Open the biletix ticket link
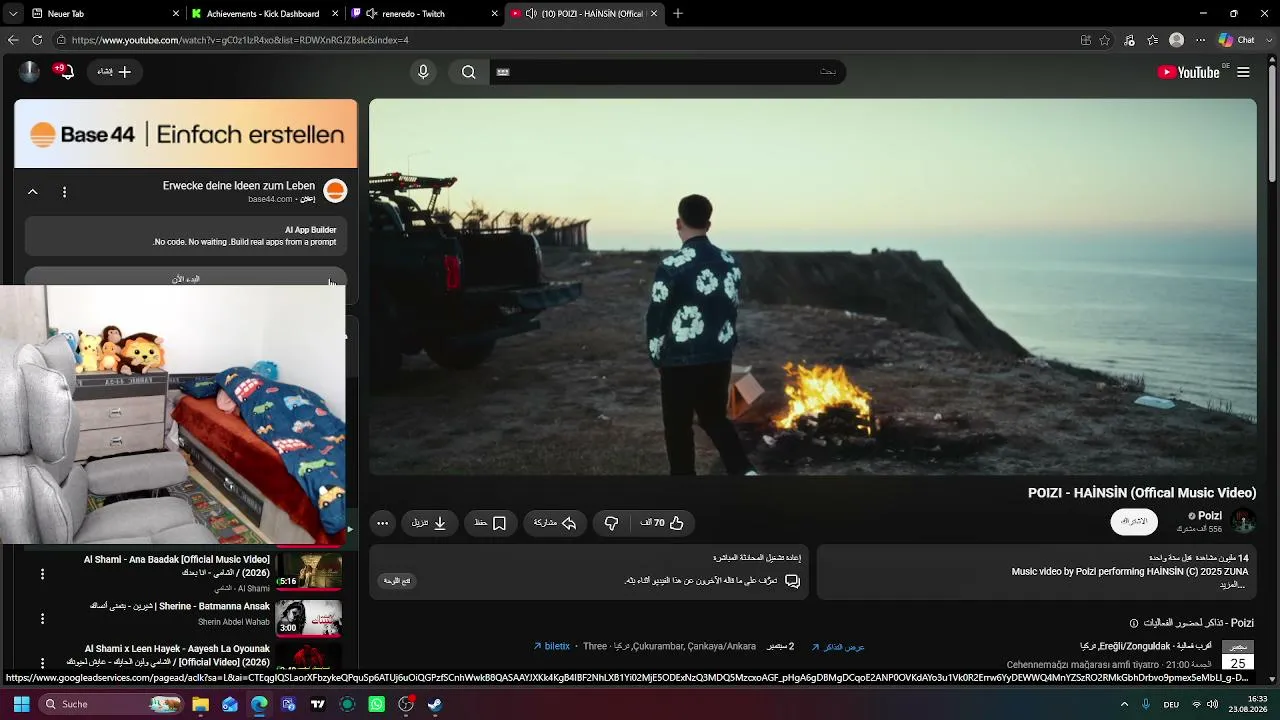1280x720 pixels. pyautogui.click(x=551, y=647)
